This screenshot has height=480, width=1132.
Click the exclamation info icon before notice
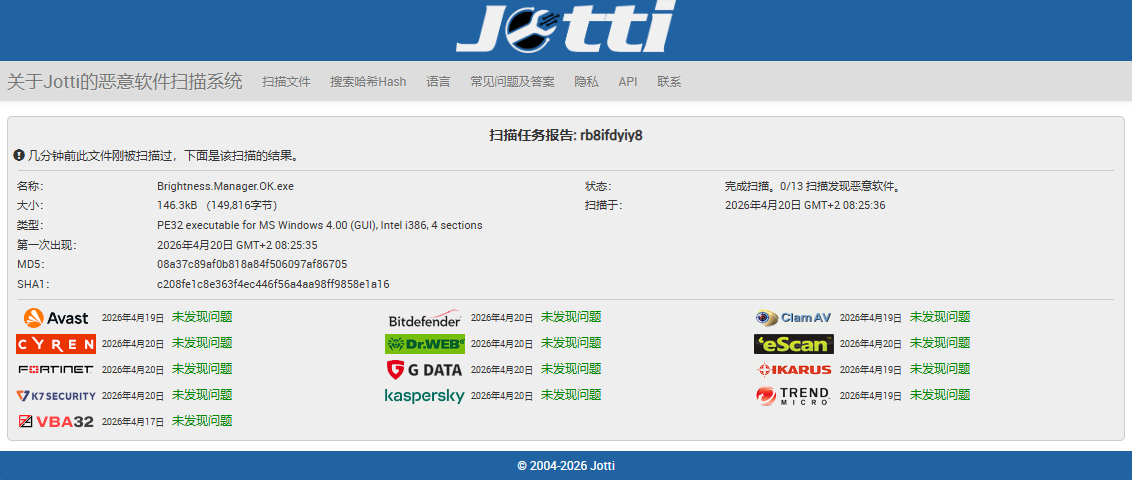(19, 155)
